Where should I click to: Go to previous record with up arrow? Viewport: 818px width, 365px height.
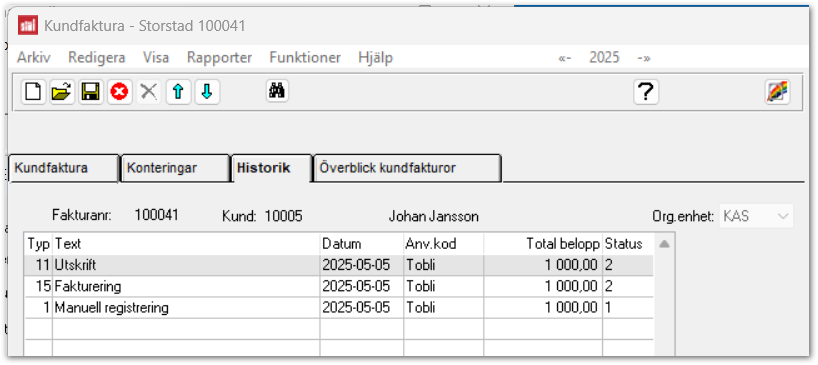tap(178, 92)
